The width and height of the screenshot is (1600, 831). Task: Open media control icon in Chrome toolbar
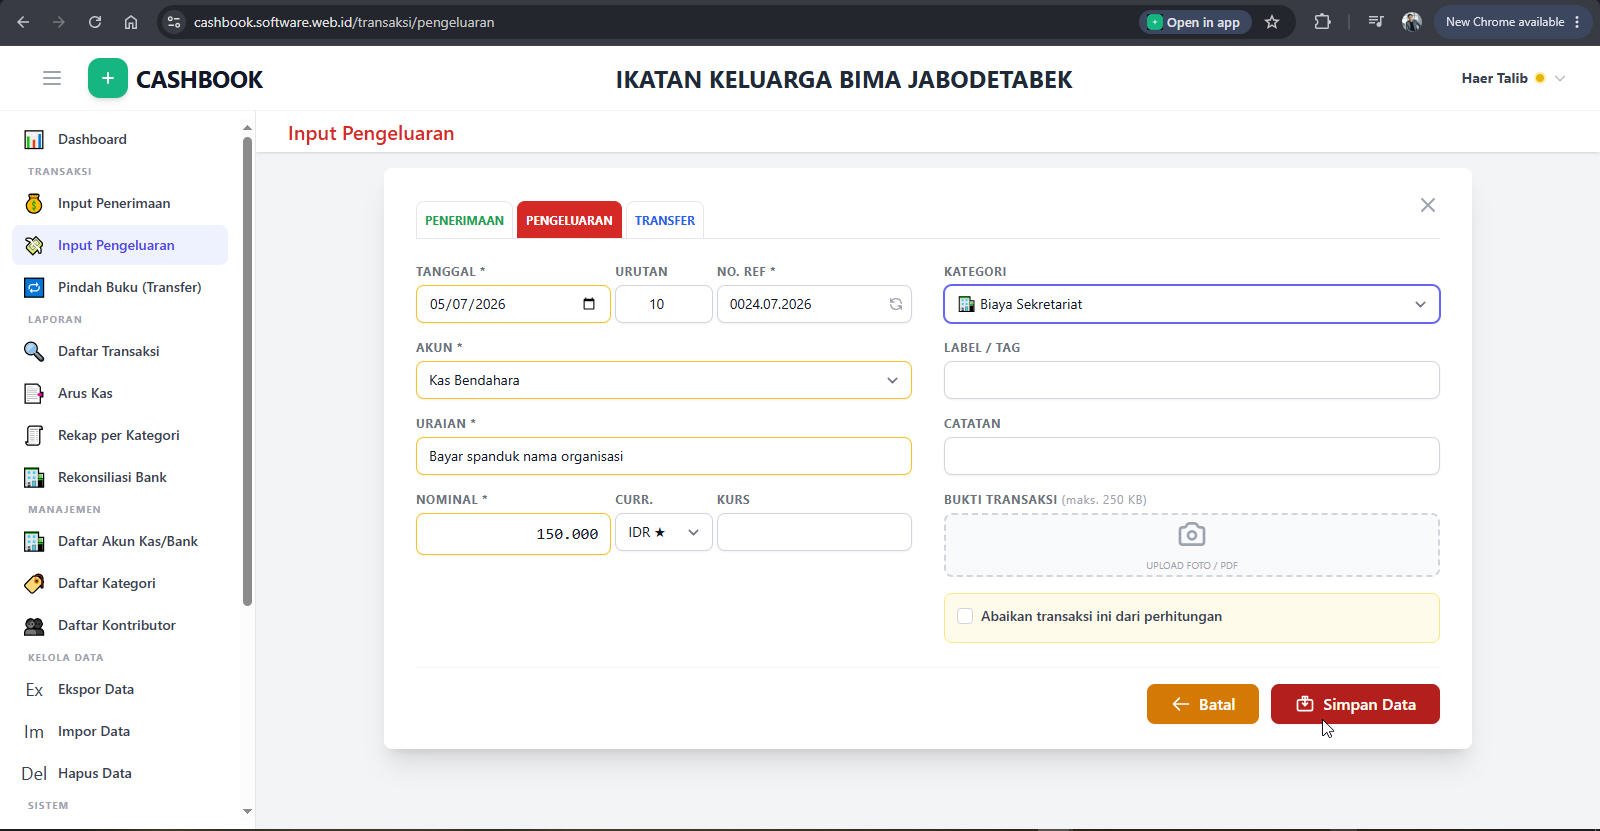1376,22
